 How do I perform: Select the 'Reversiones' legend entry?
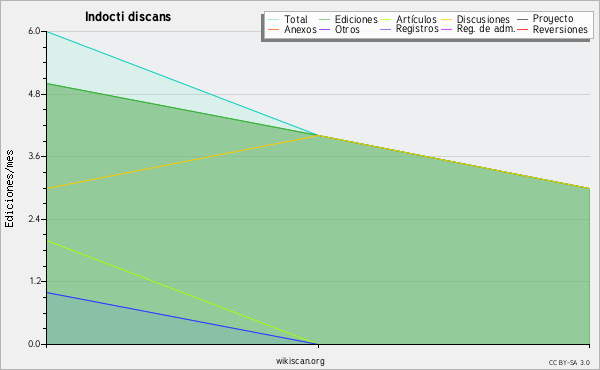[x=553, y=29]
